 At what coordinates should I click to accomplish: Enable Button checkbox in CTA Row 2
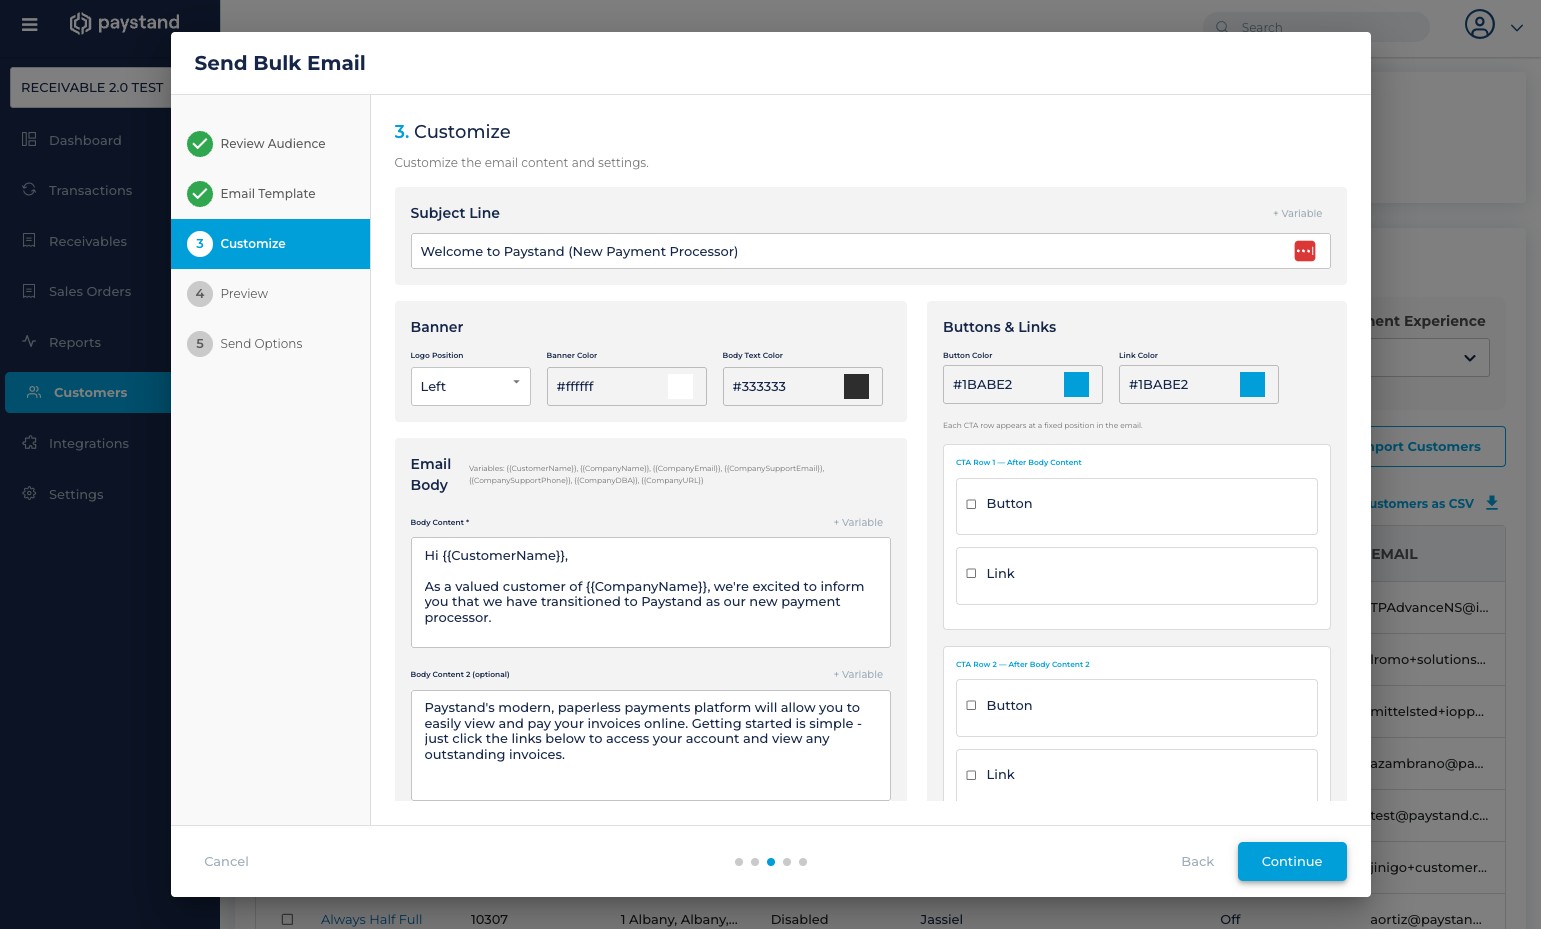click(x=971, y=706)
